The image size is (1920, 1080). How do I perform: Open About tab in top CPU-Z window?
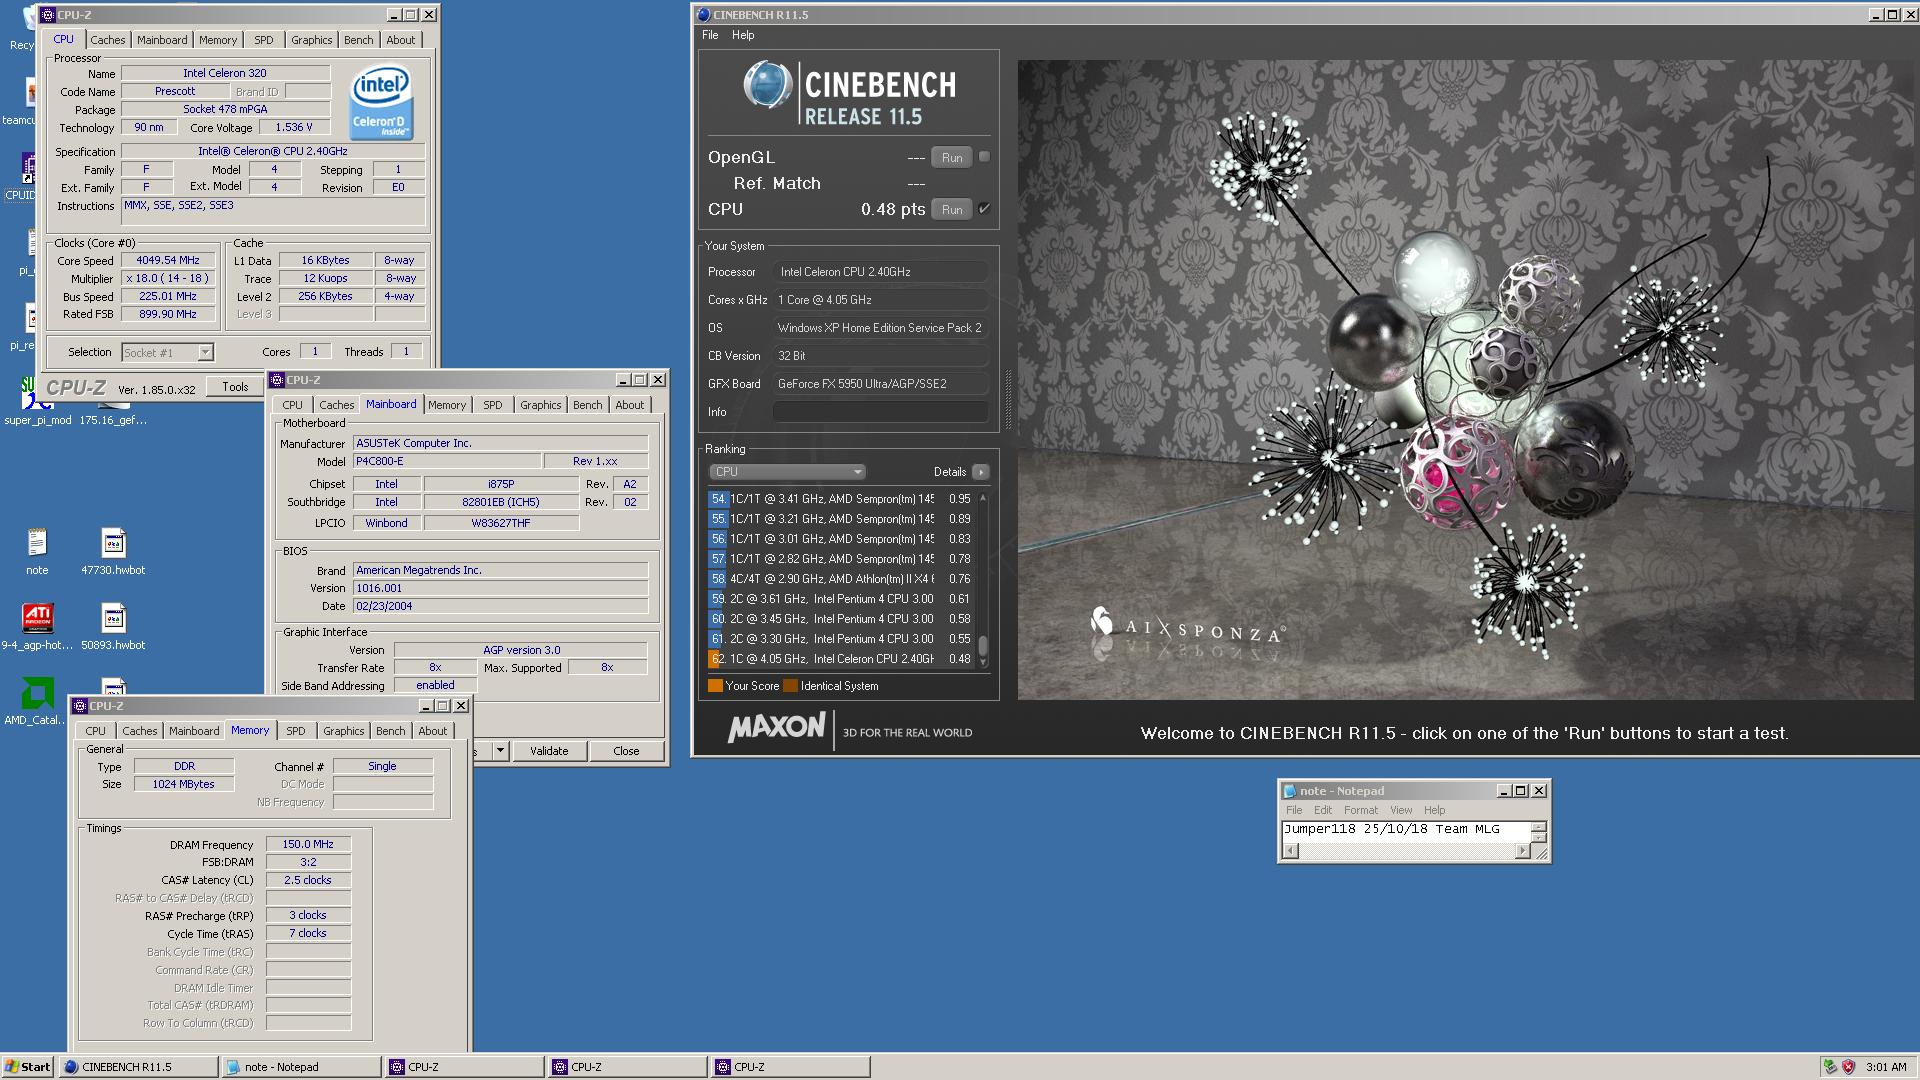pos(401,40)
